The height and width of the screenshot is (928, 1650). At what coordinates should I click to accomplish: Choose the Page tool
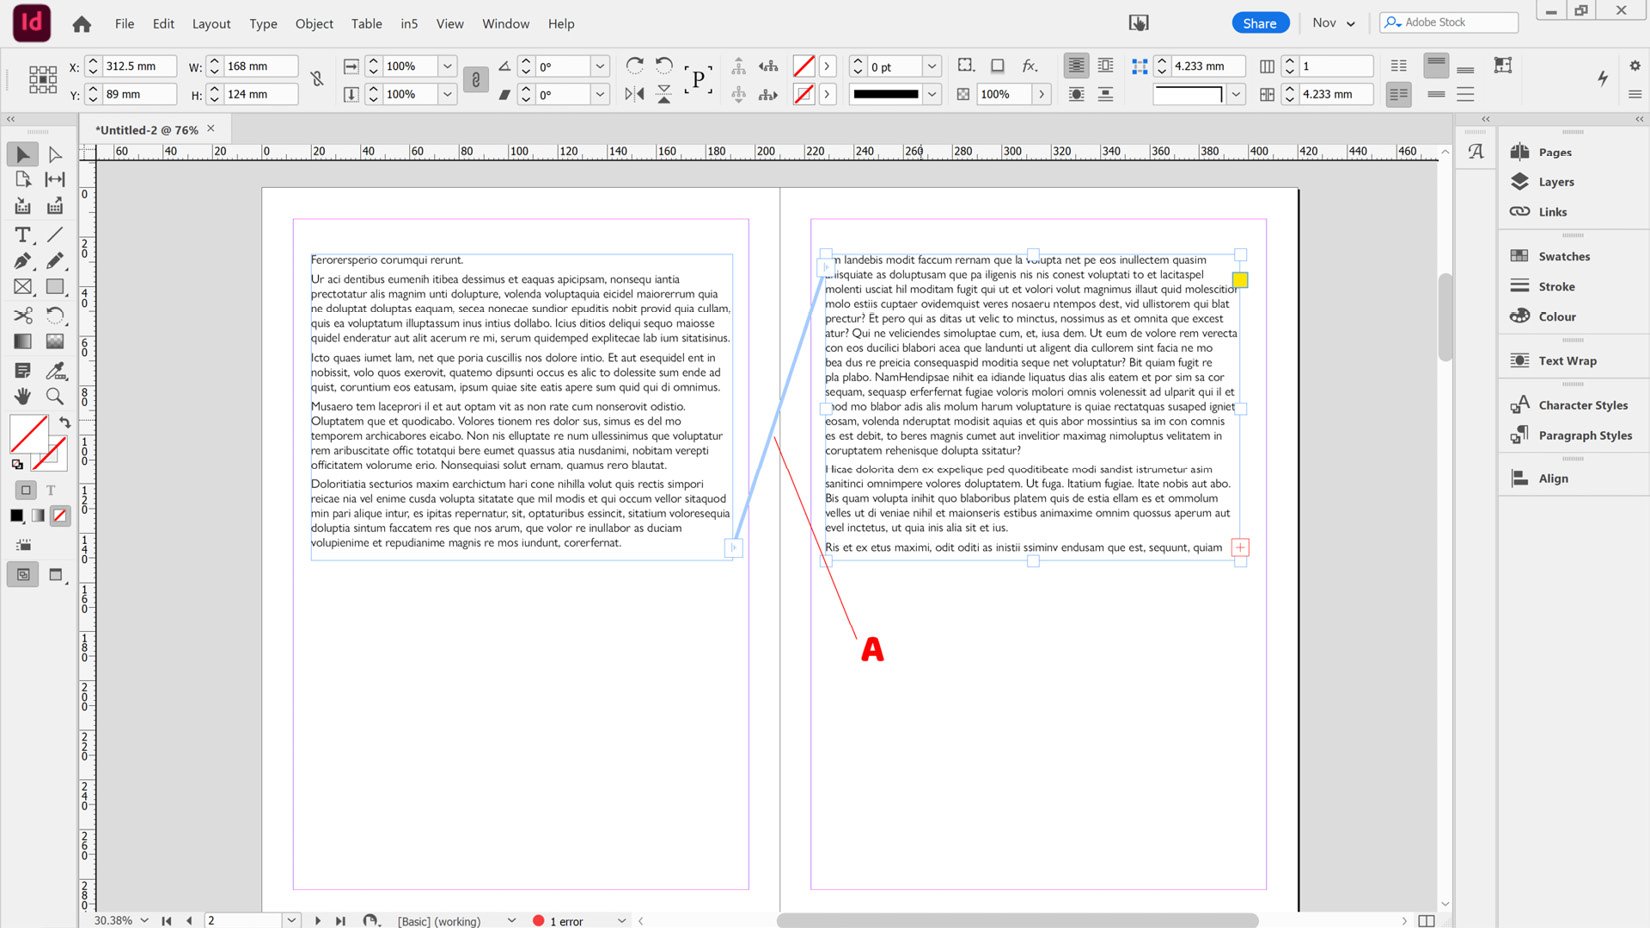[x=22, y=180]
